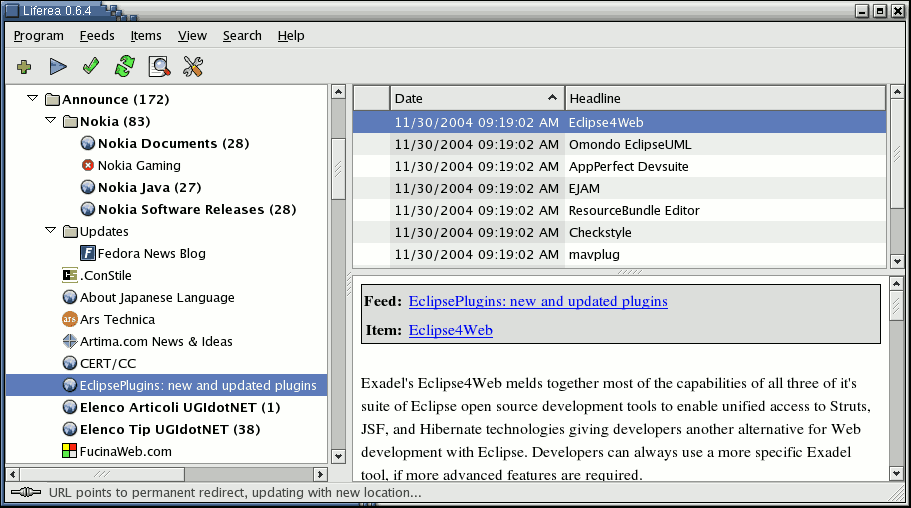911x508 pixels.
Task: Click the Nokia Java globe icon
Action: (88, 187)
